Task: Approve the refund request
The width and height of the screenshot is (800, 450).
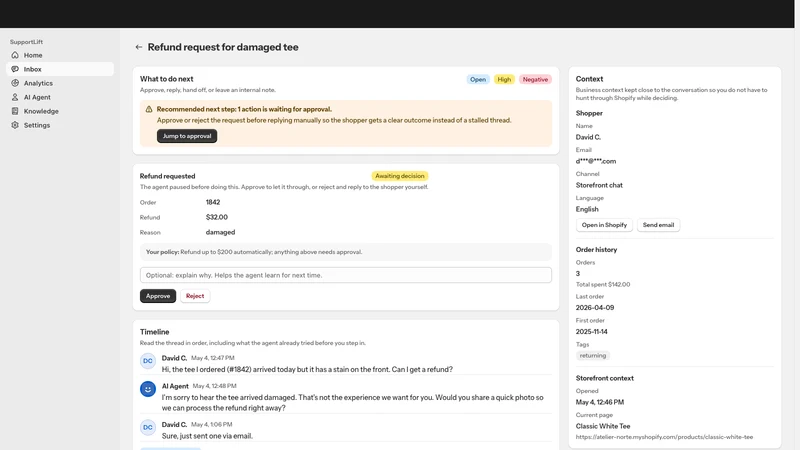Action: tap(158, 296)
